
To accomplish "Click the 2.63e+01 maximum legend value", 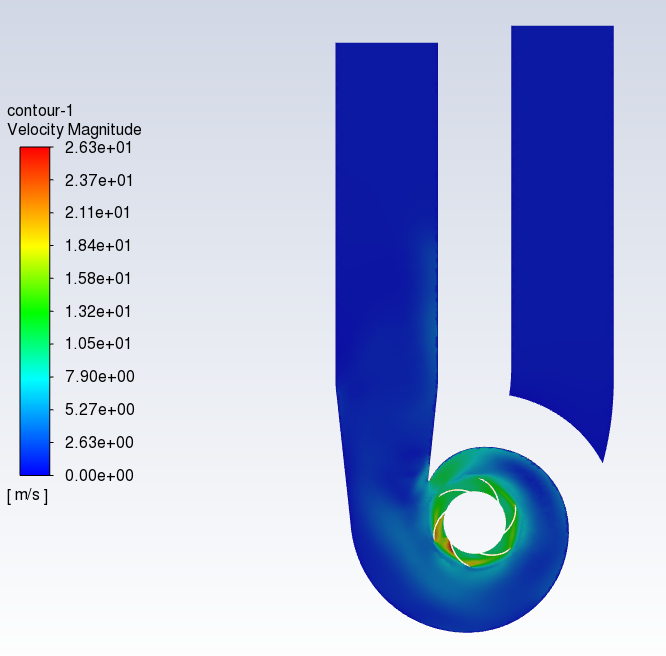I will coord(99,148).
